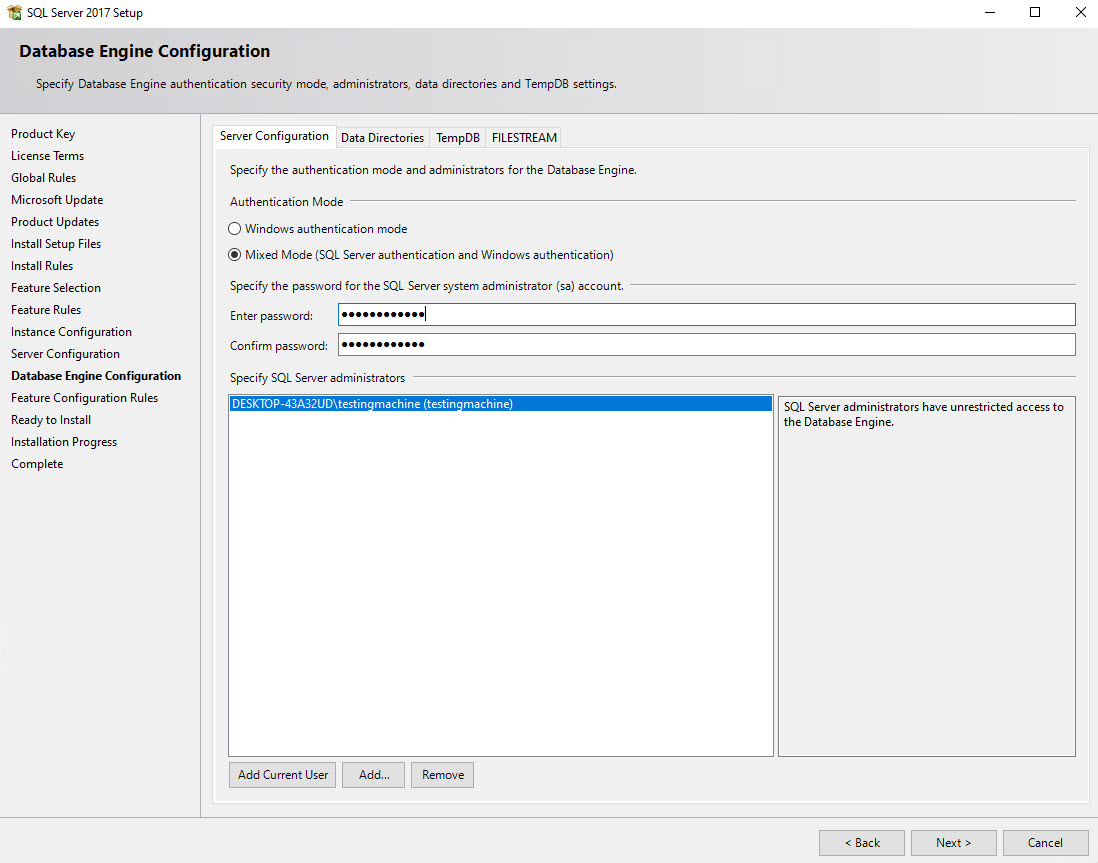The width and height of the screenshot is (1098, 863).
Task: Click Global Rules step
Action: [x=43, y=178]
